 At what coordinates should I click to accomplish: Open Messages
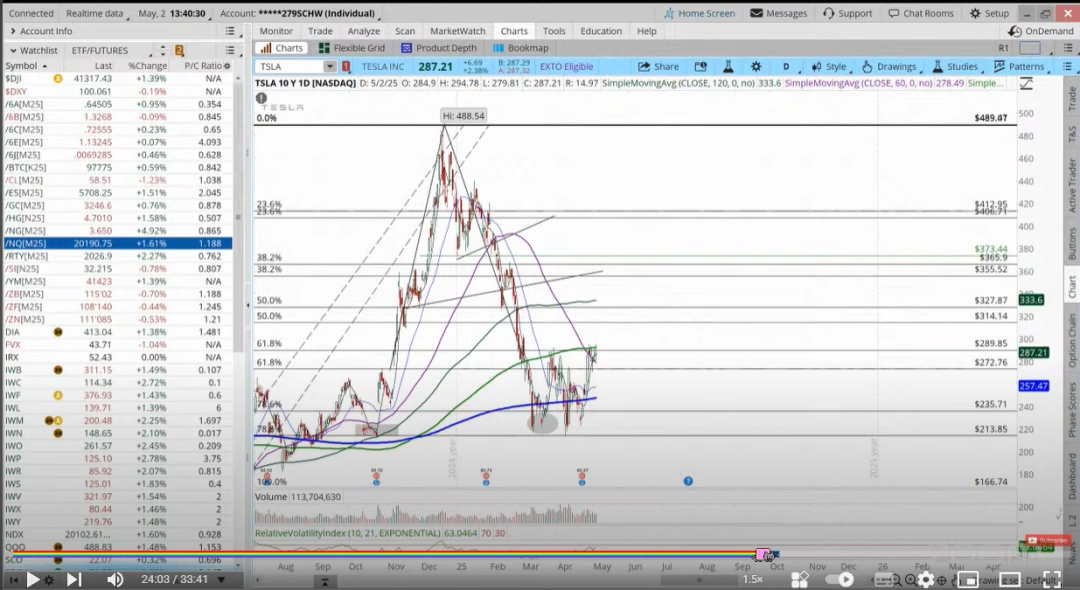[x=778, y=13]
